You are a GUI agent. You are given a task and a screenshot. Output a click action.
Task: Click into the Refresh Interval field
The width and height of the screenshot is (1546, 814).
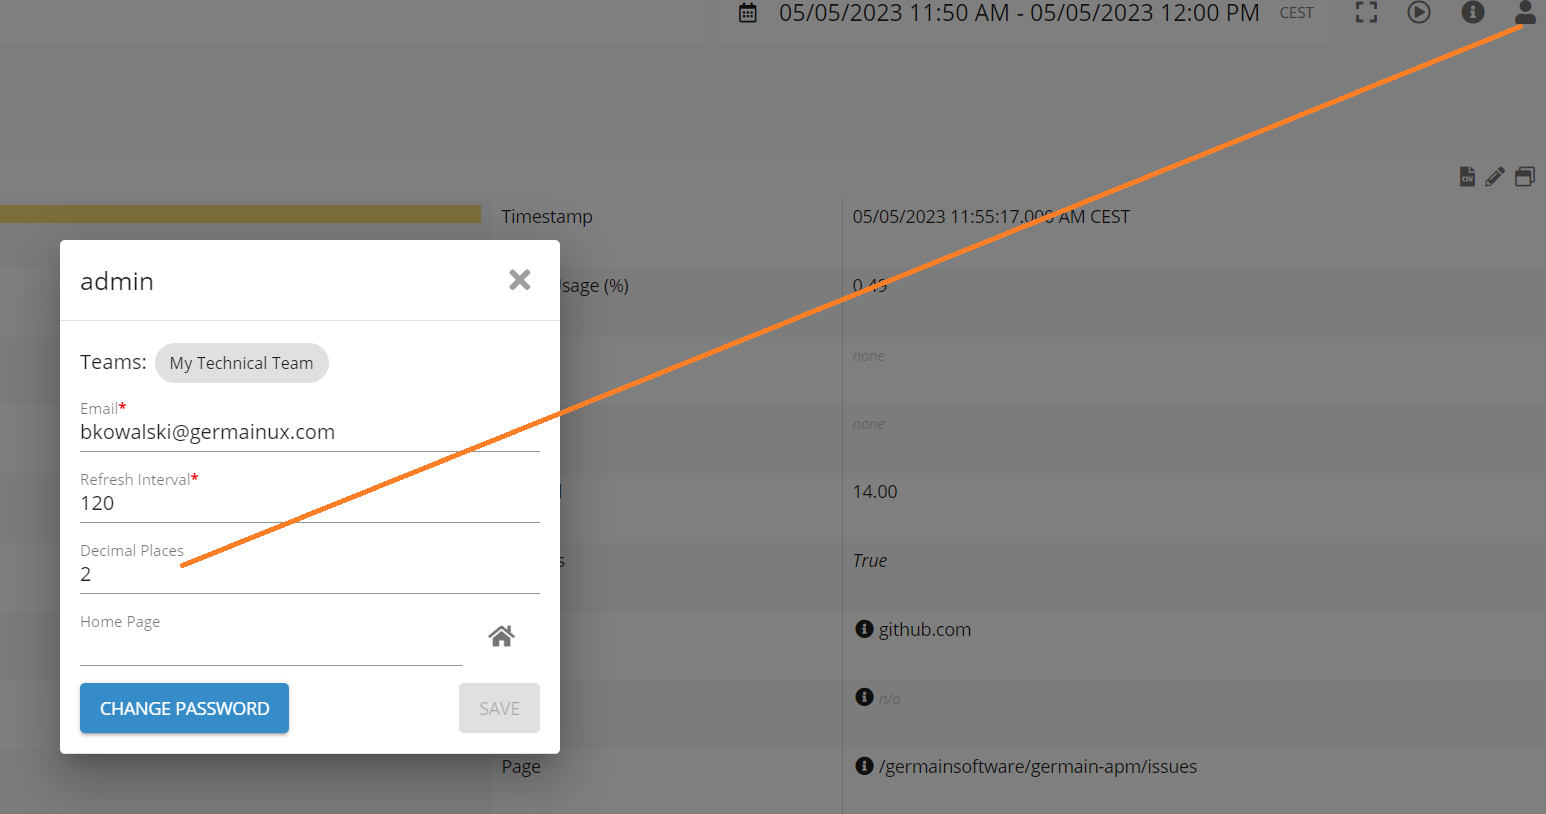coord(309,504)
